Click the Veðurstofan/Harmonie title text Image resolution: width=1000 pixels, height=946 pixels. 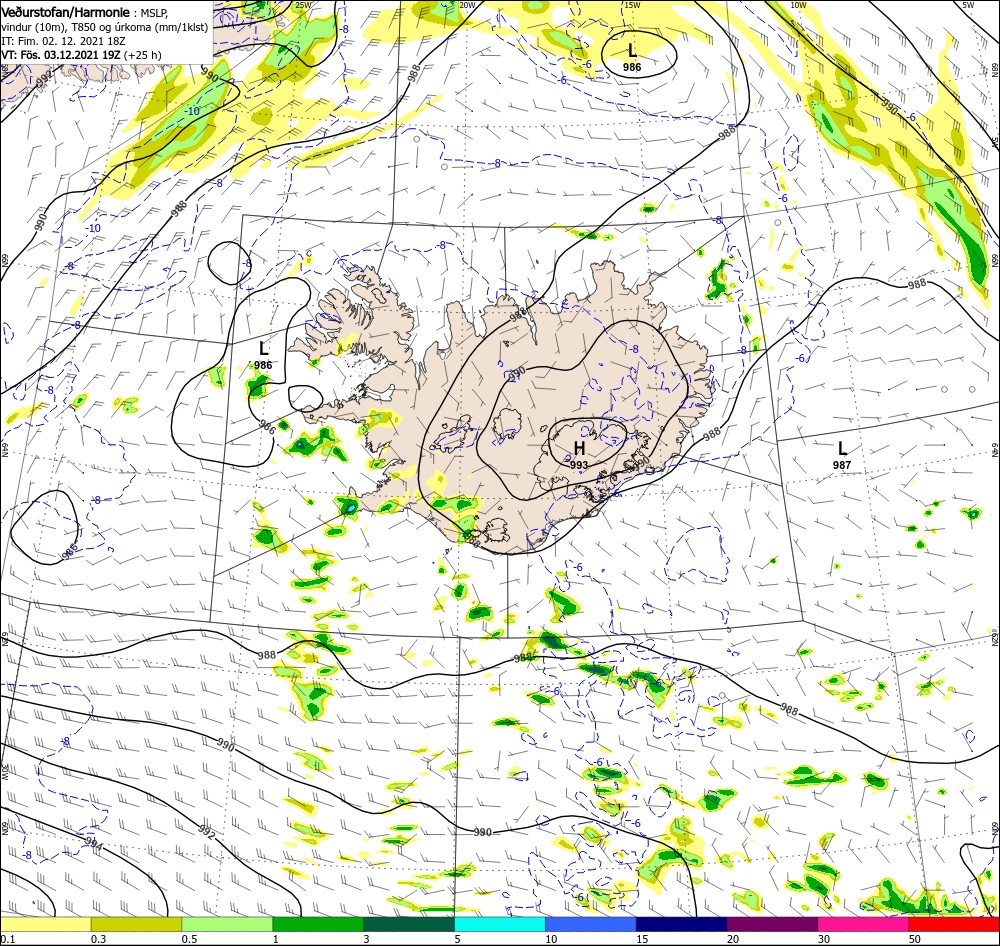(66, 13)
